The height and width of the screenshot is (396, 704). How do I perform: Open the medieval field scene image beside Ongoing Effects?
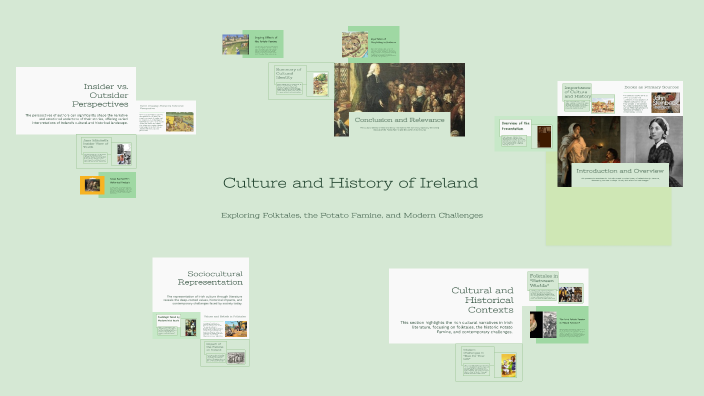235,44
